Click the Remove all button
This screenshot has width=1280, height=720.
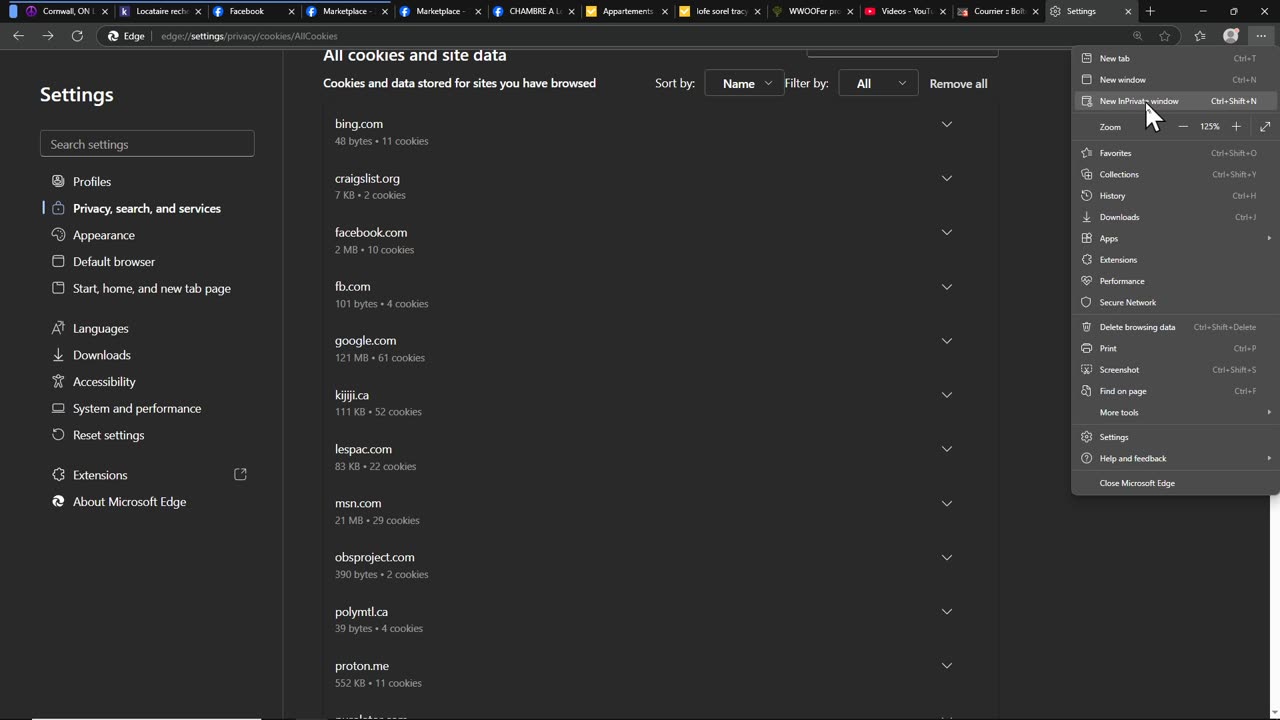(958, 84)
